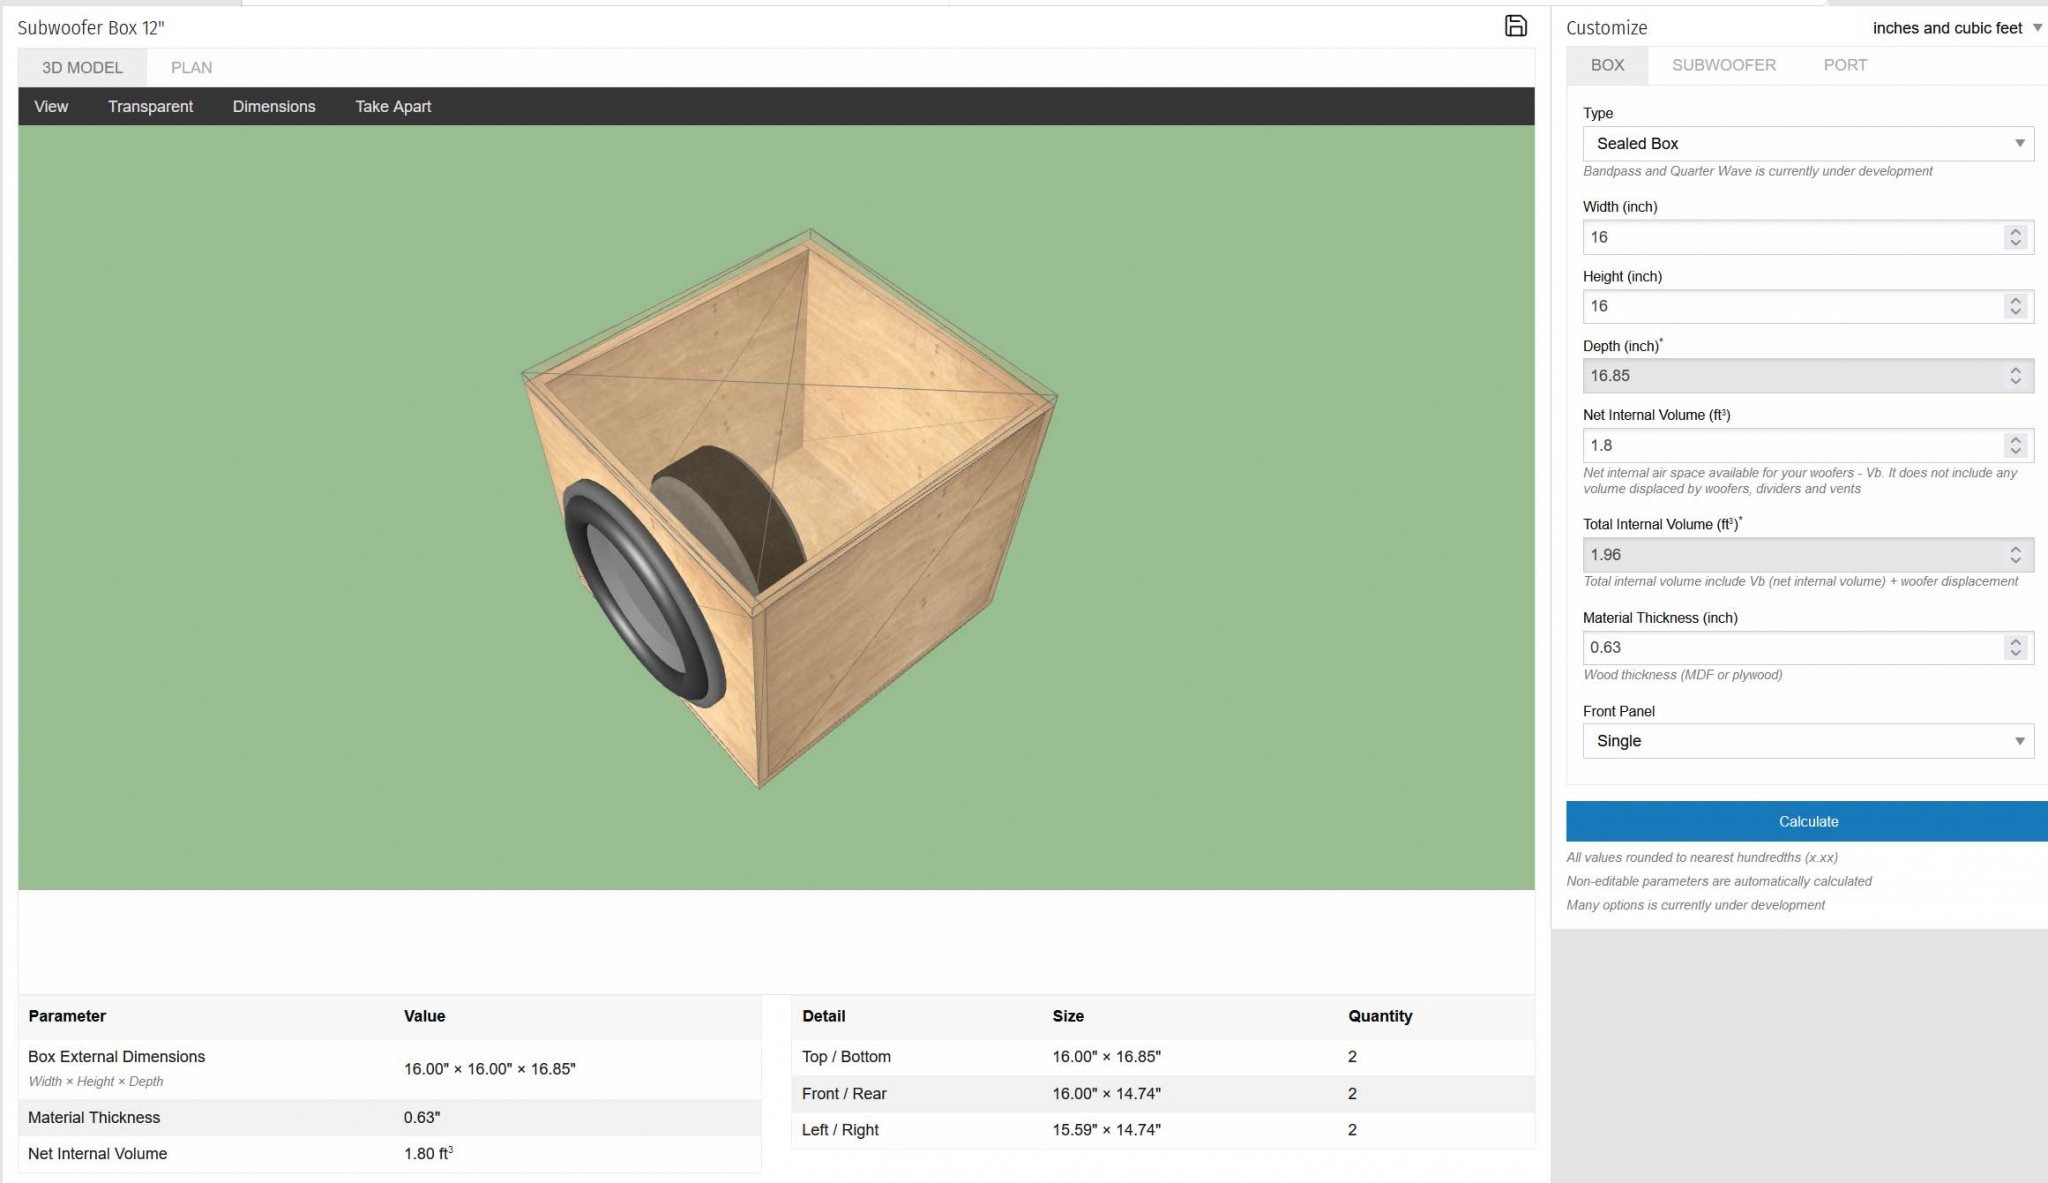2048x1183 pixels.
Task: Click the 16.00" × 16.00" × 16.85" value
Action: point(490,1069)
